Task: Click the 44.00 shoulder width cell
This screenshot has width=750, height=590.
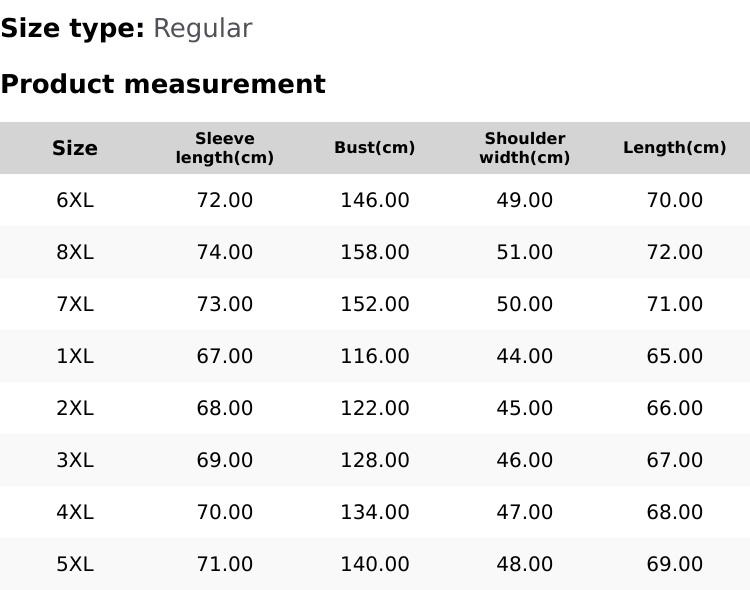Action: click(525, 356)
